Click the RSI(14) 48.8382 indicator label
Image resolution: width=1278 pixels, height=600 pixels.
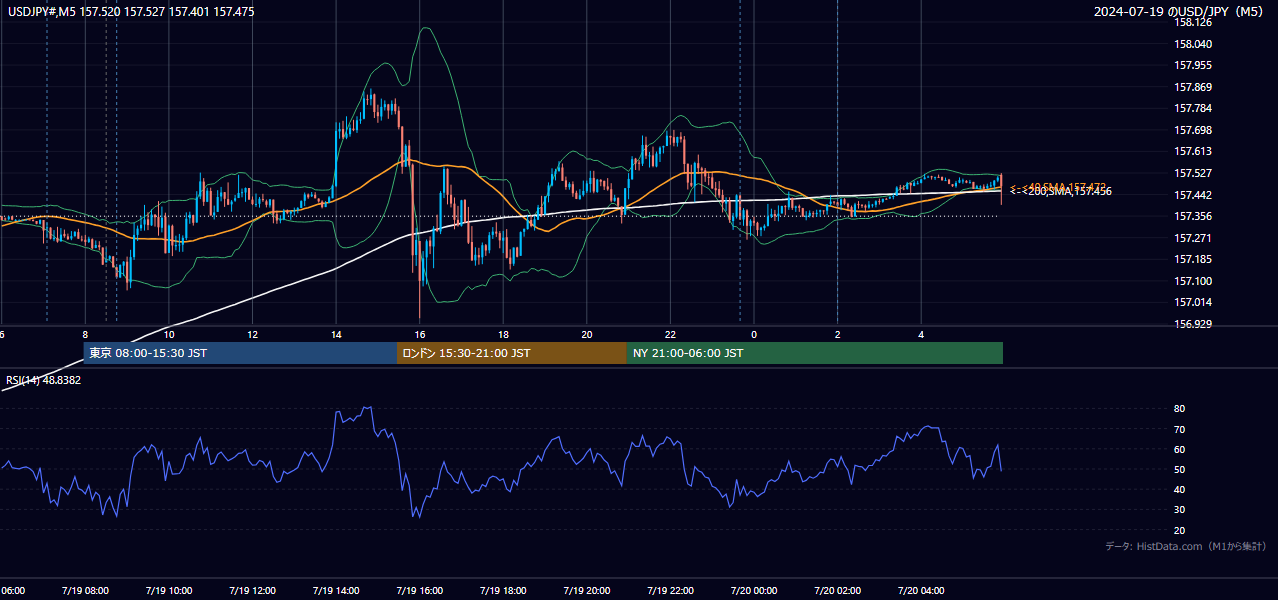point(43,380)
